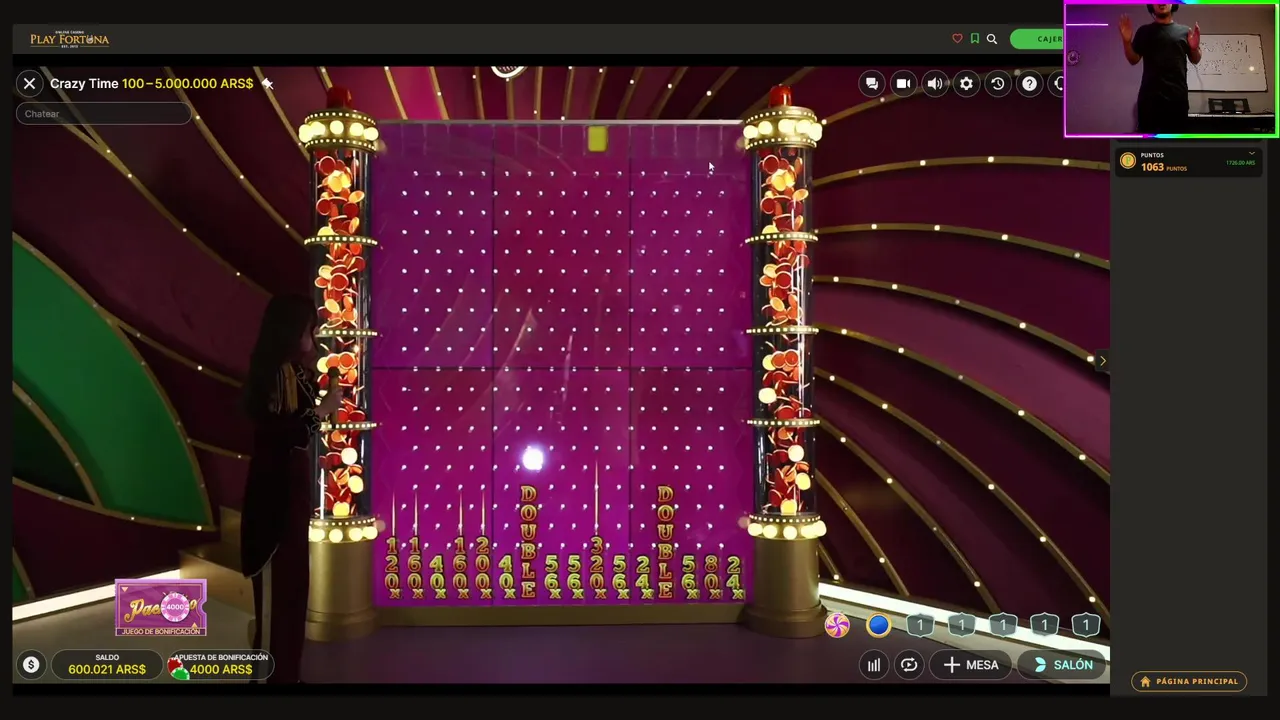Click the Chatear chat input field
The image size is (1280, 720).
coord(104,114)
